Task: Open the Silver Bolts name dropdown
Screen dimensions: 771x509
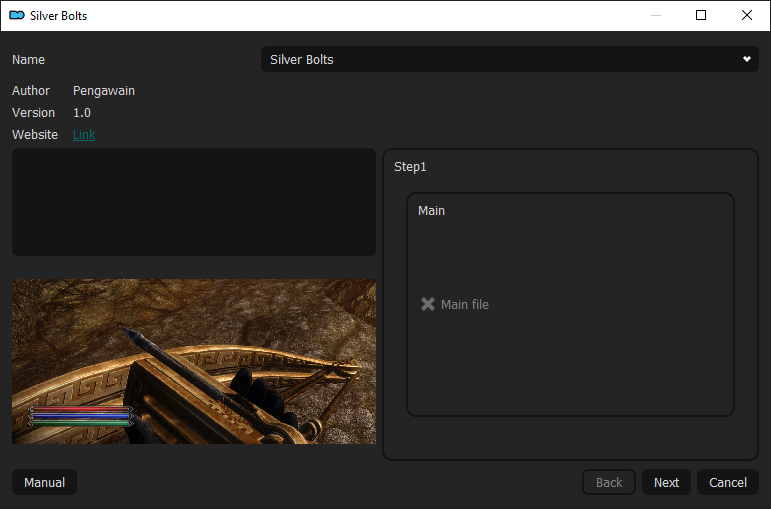Action: (509, 60)
